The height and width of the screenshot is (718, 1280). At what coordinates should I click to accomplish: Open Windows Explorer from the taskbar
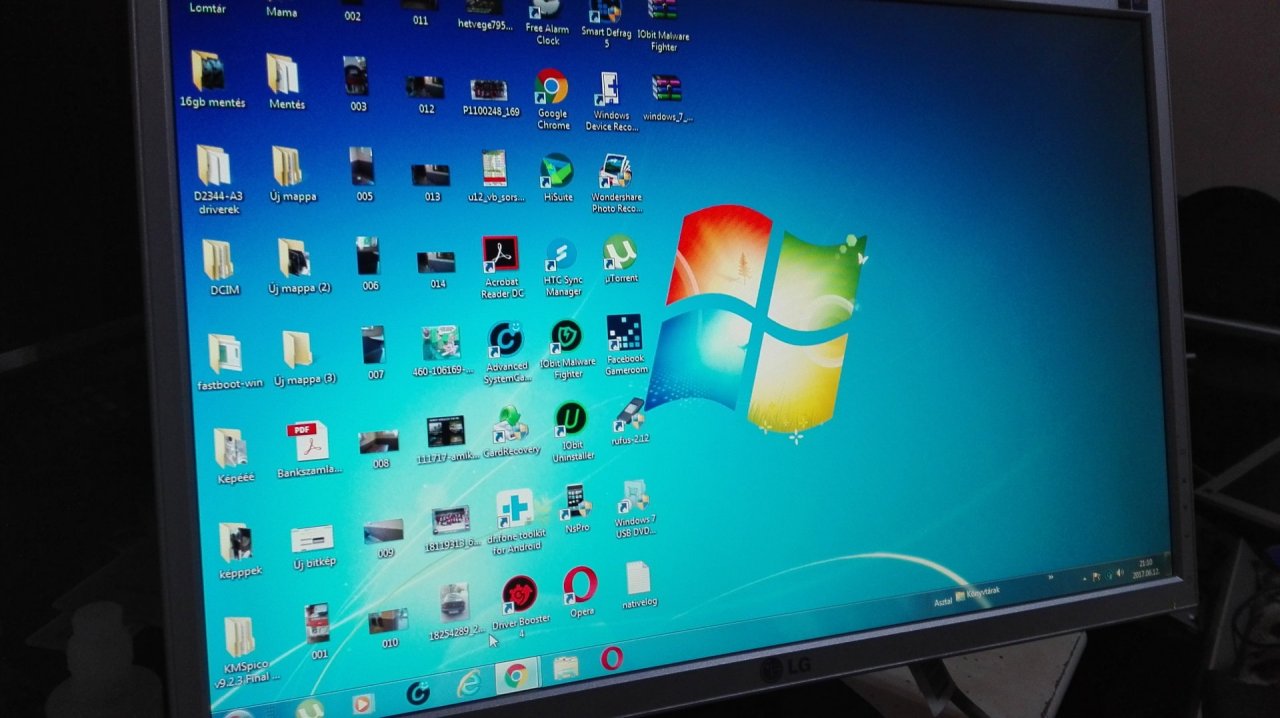(x=566, y=668)
